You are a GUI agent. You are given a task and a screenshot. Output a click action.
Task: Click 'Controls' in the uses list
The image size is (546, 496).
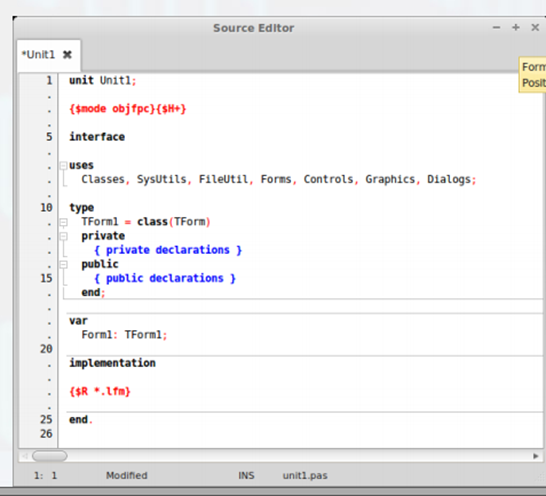point(328,179)
